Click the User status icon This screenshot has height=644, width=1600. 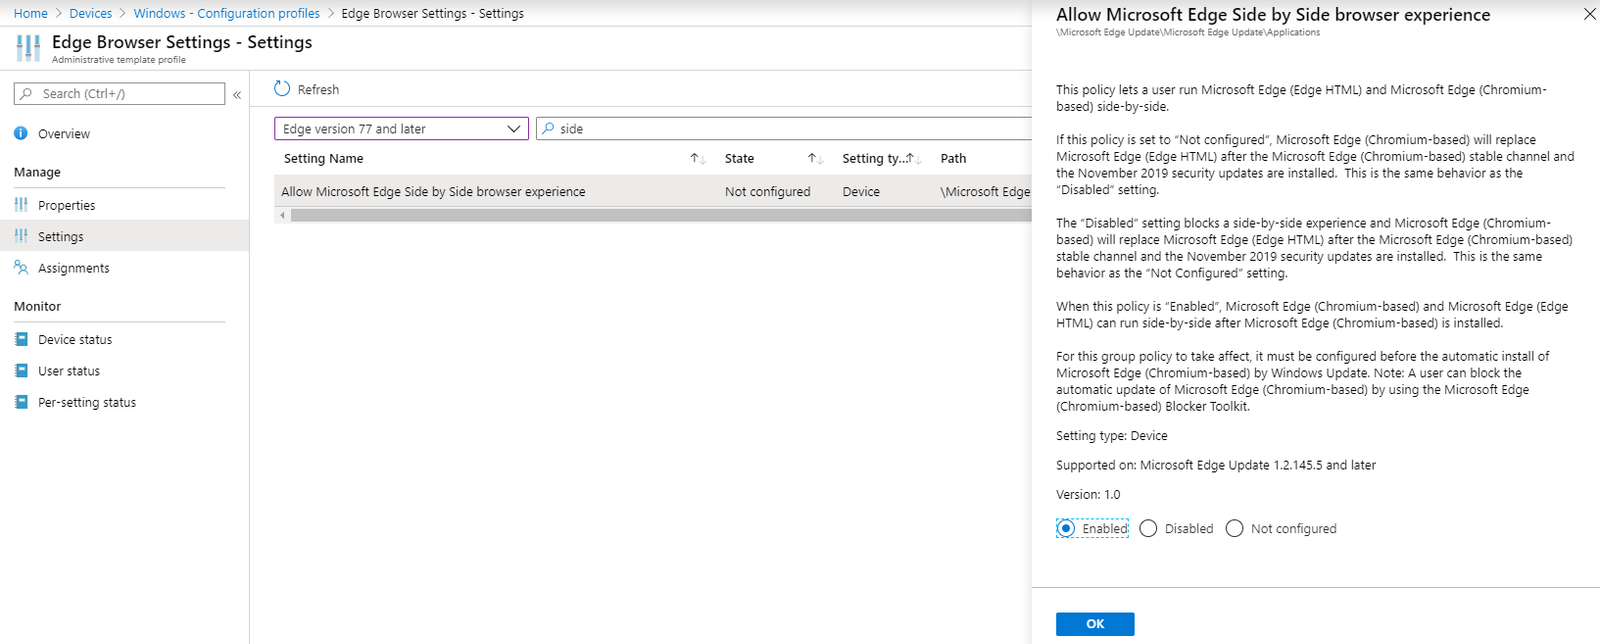point(21,370)
